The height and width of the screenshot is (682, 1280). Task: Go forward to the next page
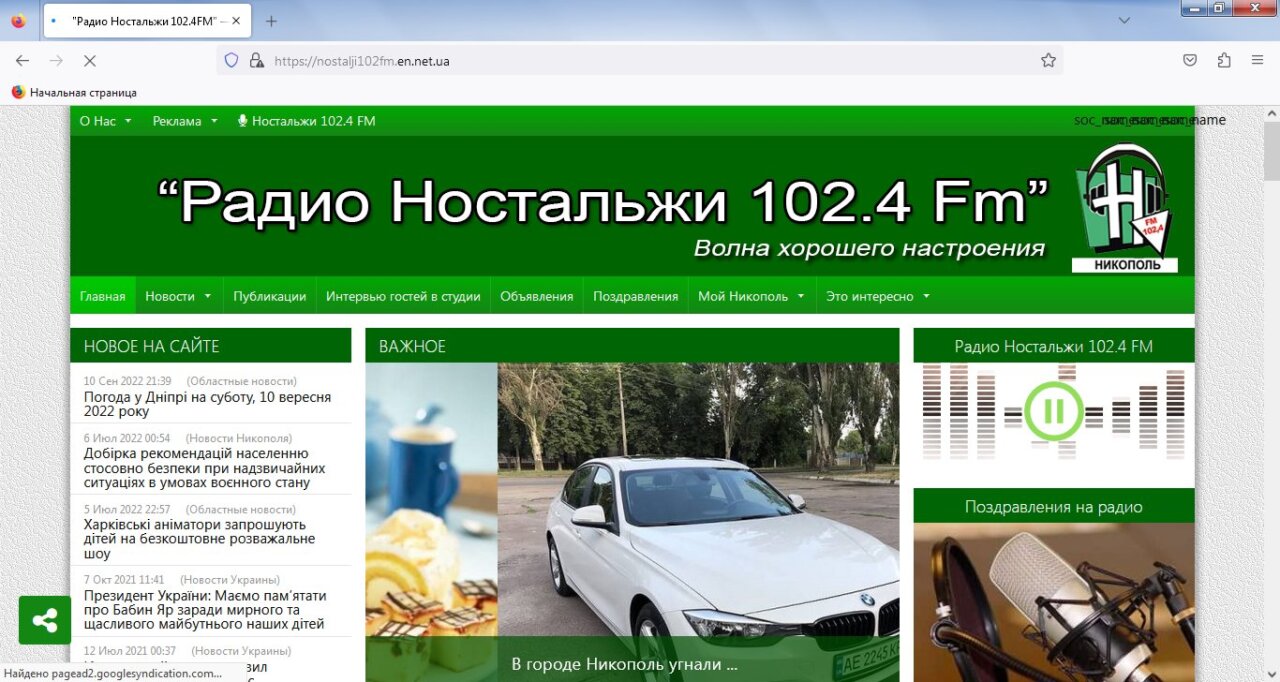click(56, 61)
